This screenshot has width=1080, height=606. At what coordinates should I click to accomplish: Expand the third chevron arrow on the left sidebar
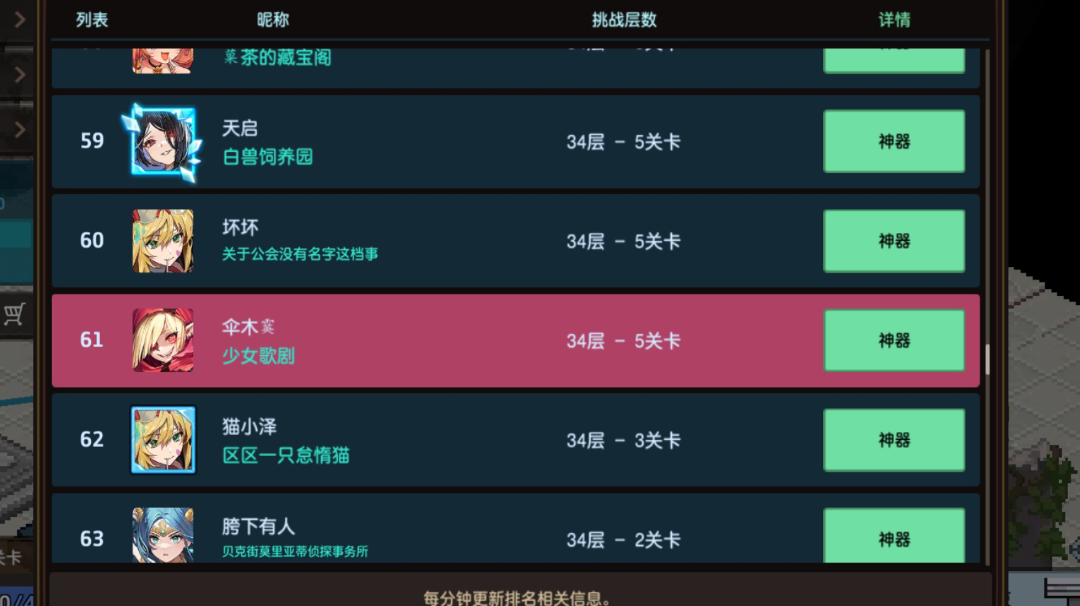pos(19,129)
